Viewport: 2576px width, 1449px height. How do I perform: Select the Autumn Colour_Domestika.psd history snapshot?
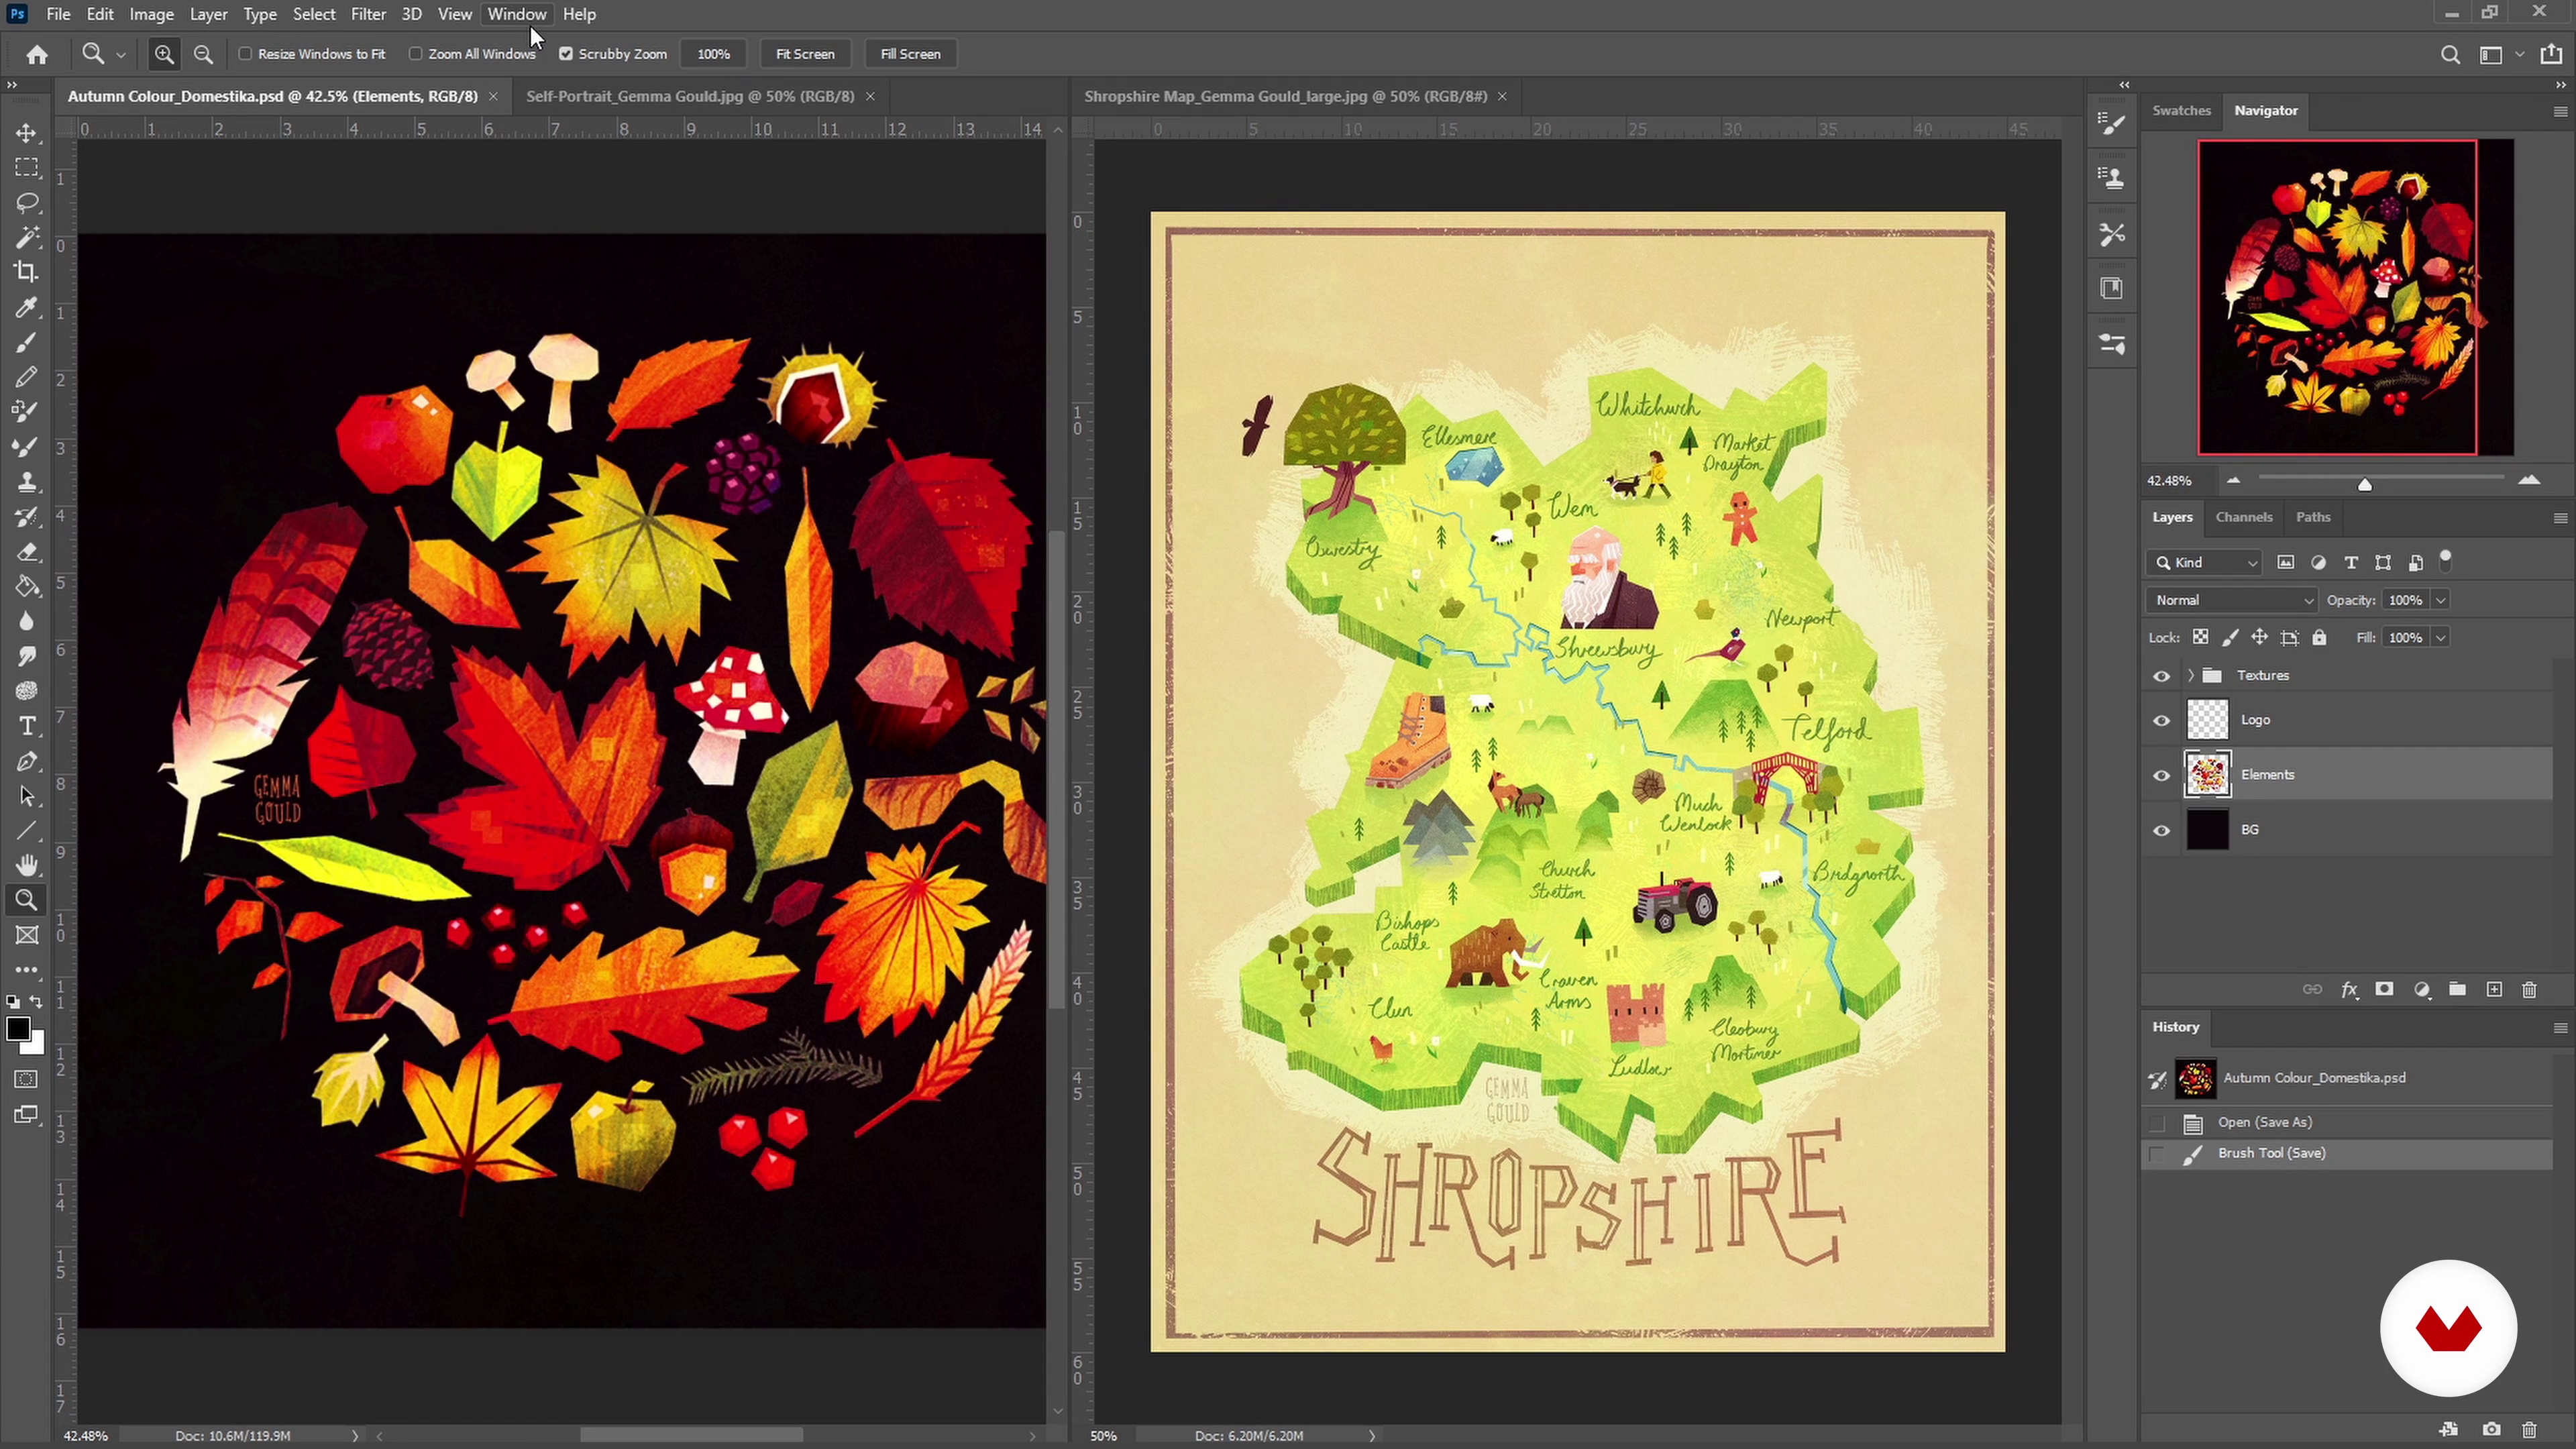point(2346,1079)
